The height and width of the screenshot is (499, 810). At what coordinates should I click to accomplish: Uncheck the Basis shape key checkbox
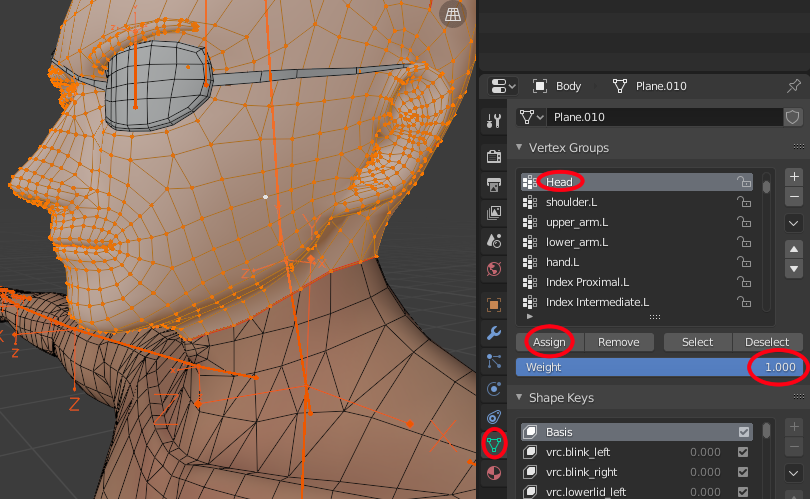[x=743, y=432]
